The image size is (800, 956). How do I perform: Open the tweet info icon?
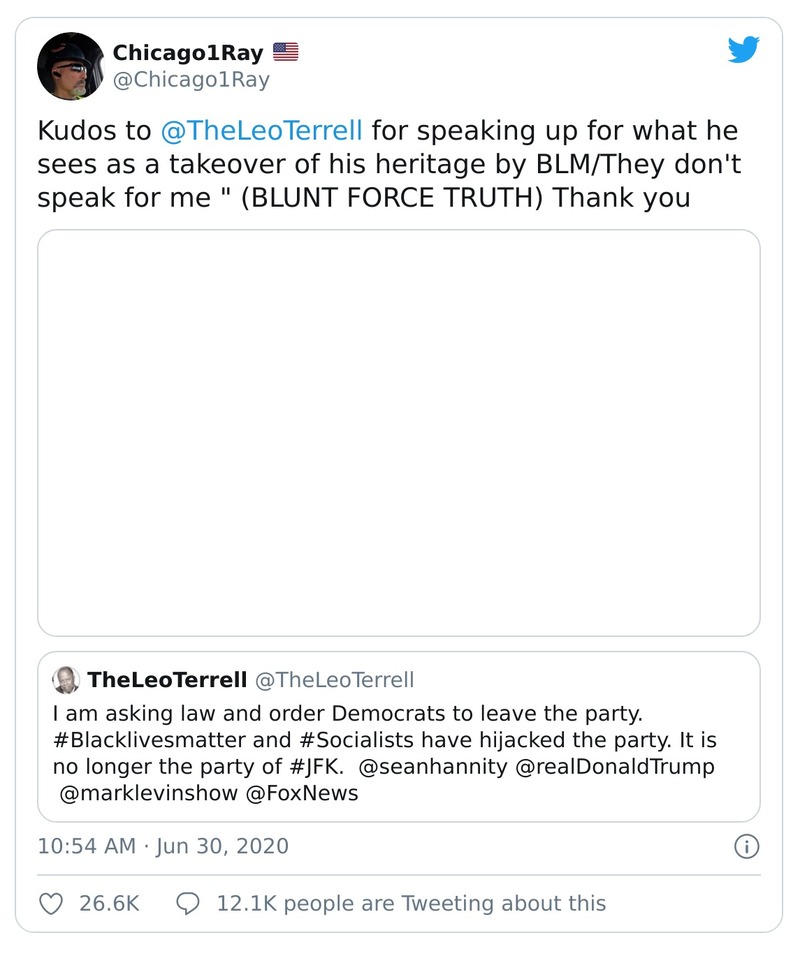click(x=746, y=847)
